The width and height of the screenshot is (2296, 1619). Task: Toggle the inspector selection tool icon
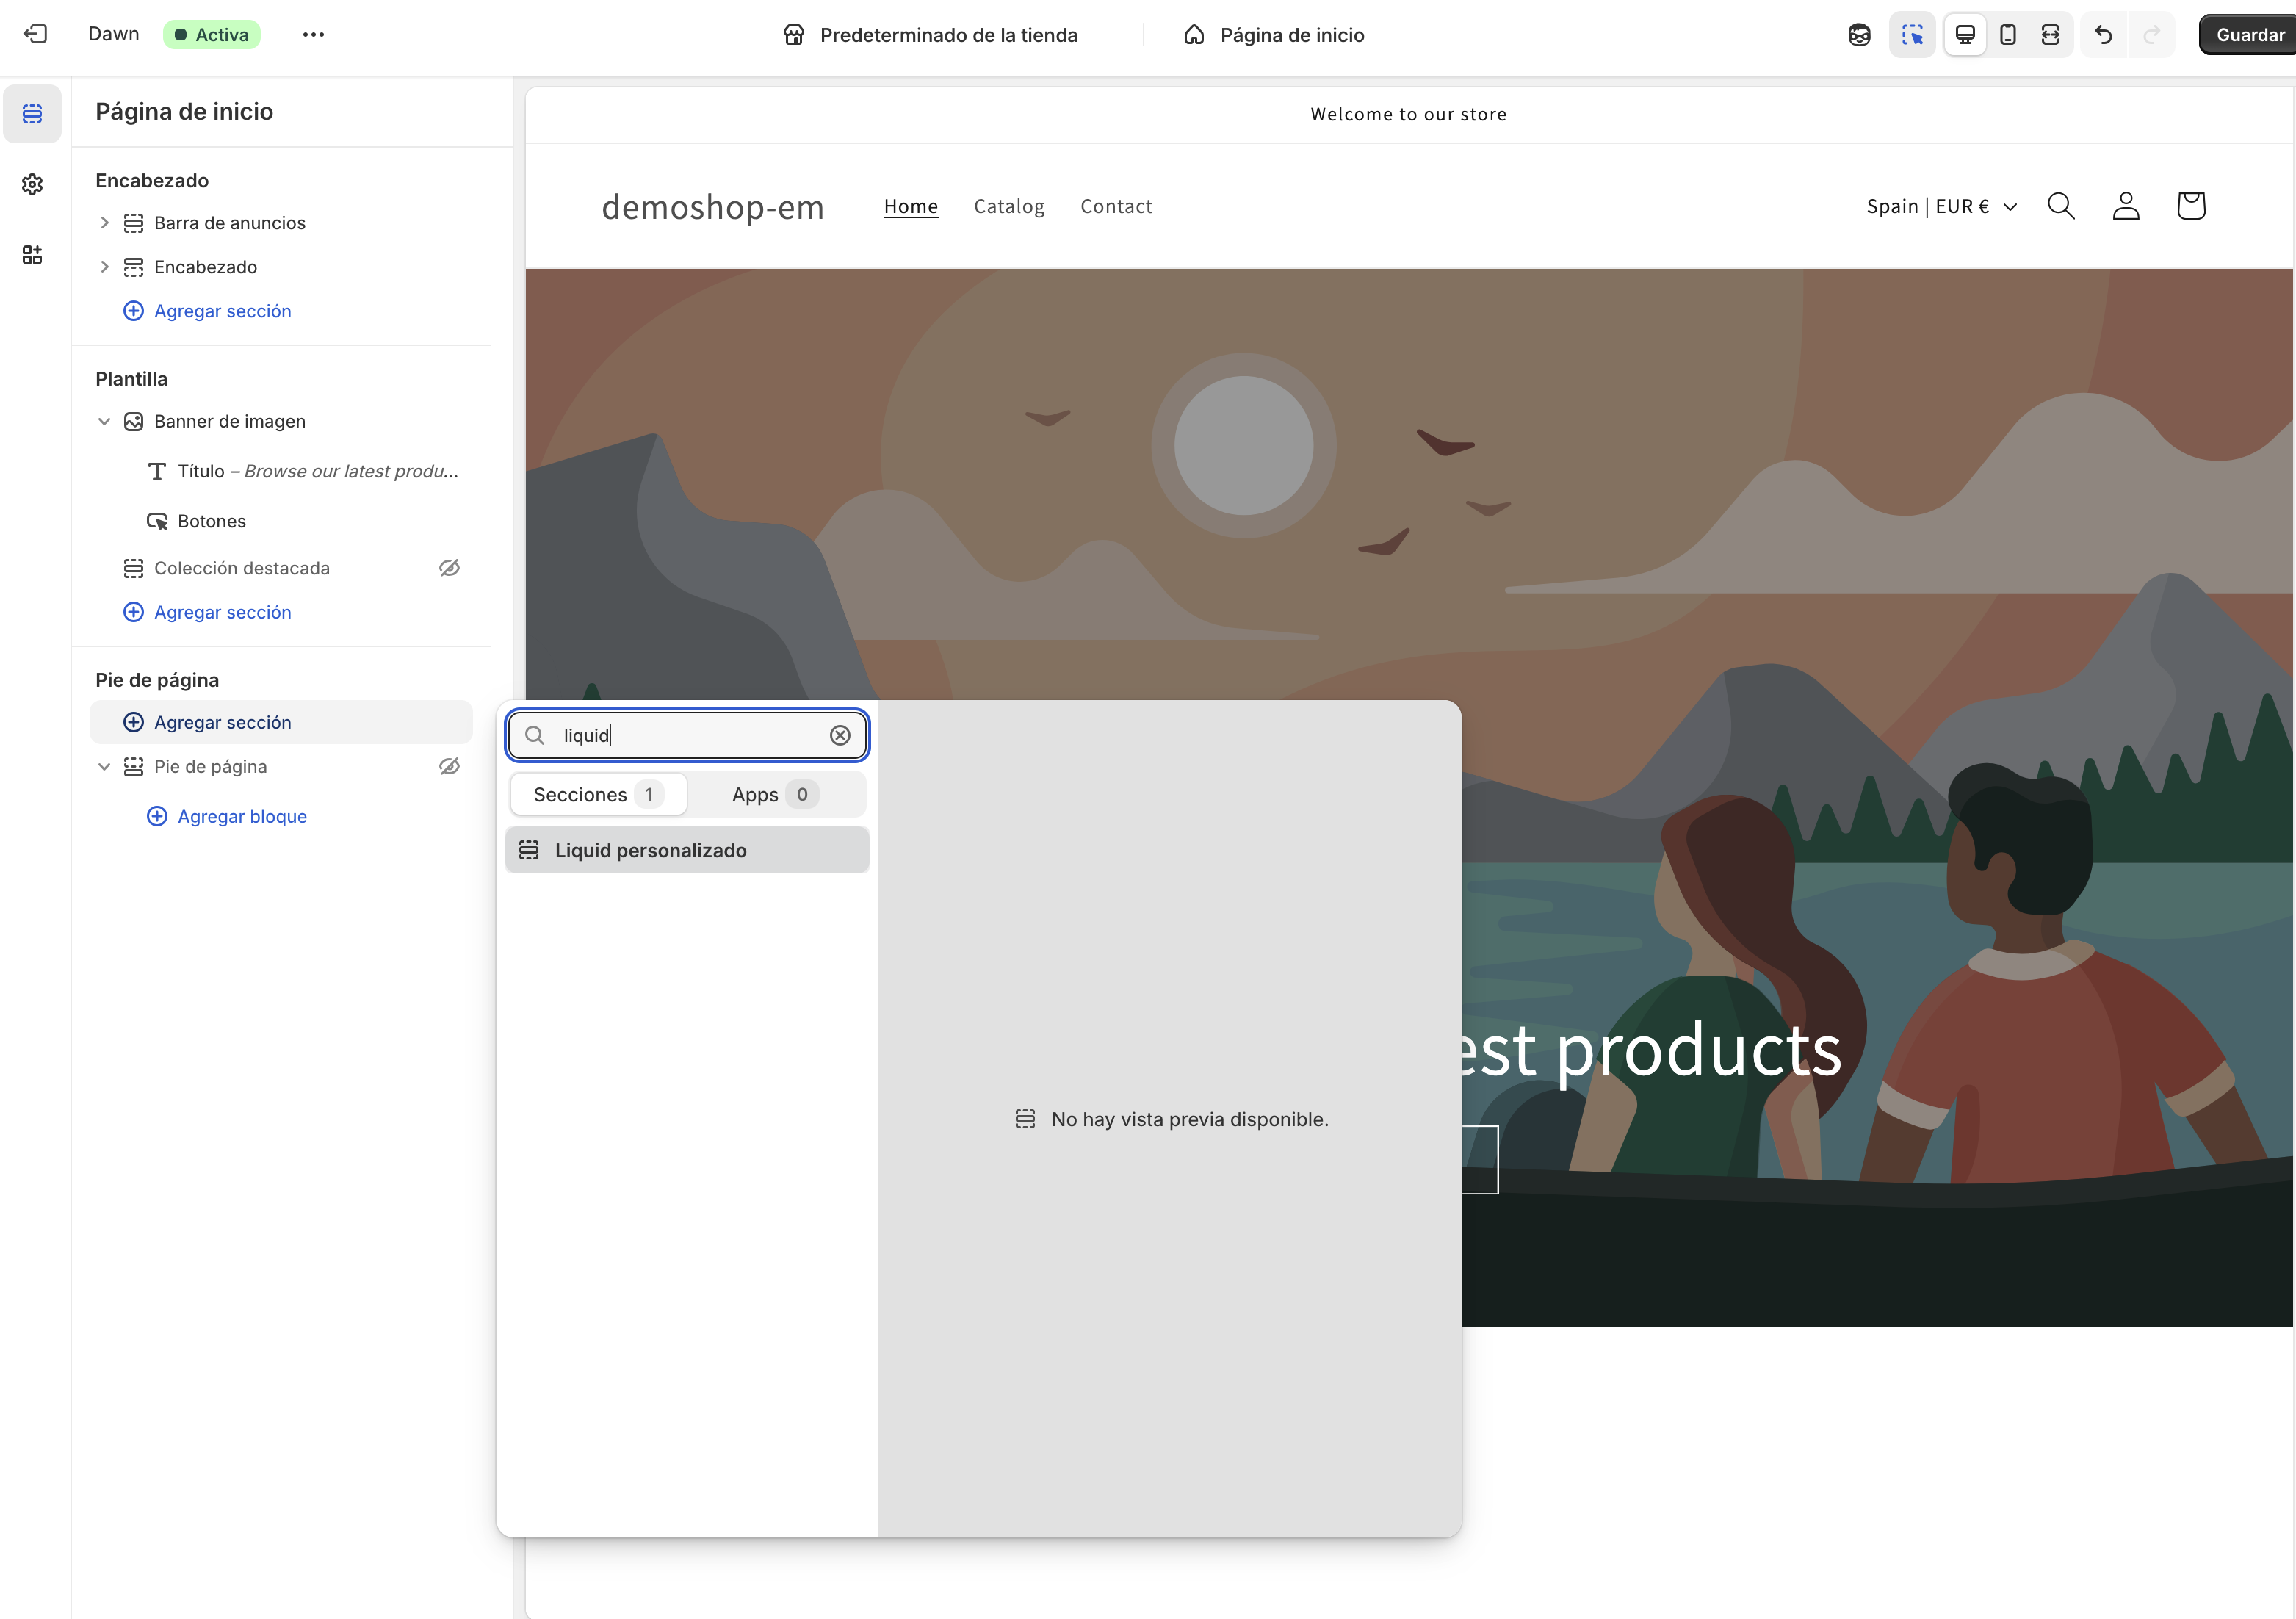coord(1912,35)
